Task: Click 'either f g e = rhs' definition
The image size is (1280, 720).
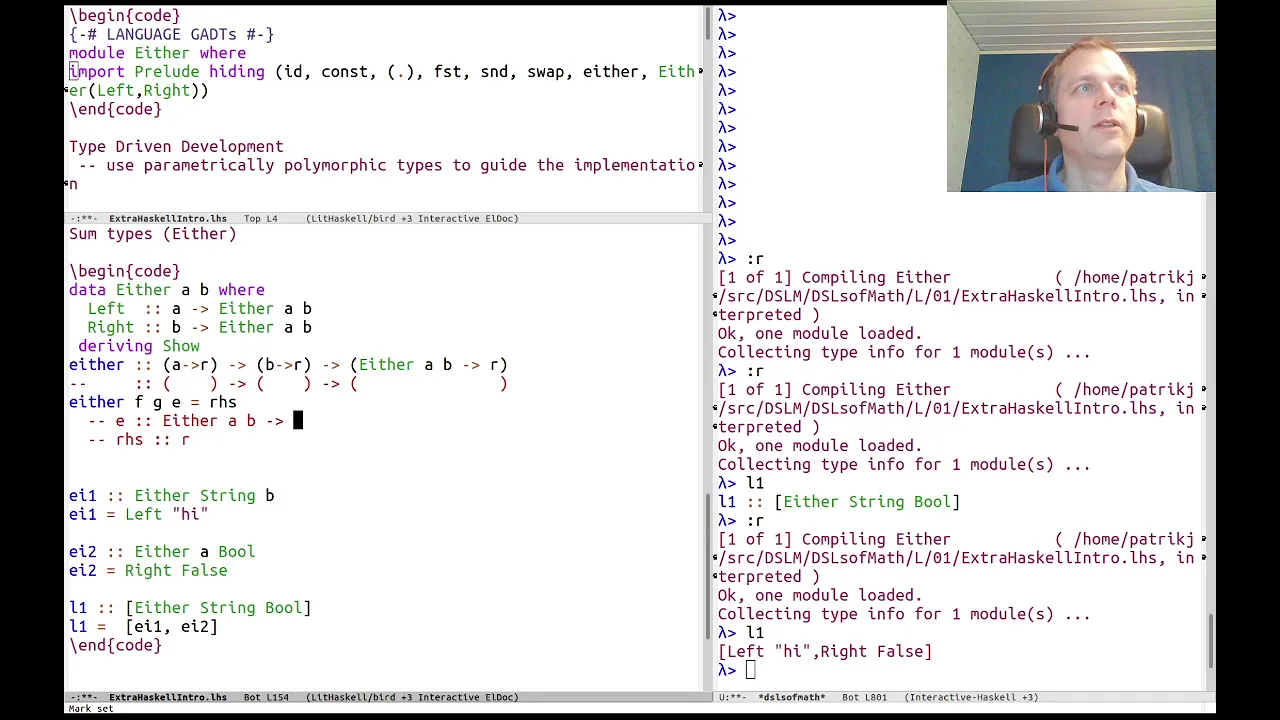Action: pos(153,402)
